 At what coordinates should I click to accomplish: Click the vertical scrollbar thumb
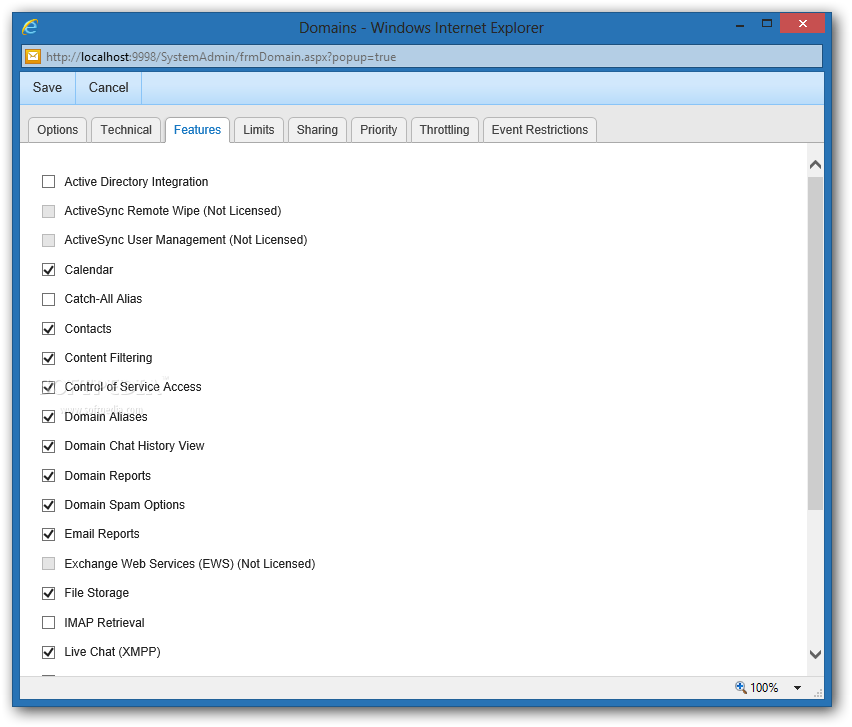click(815, 343)
